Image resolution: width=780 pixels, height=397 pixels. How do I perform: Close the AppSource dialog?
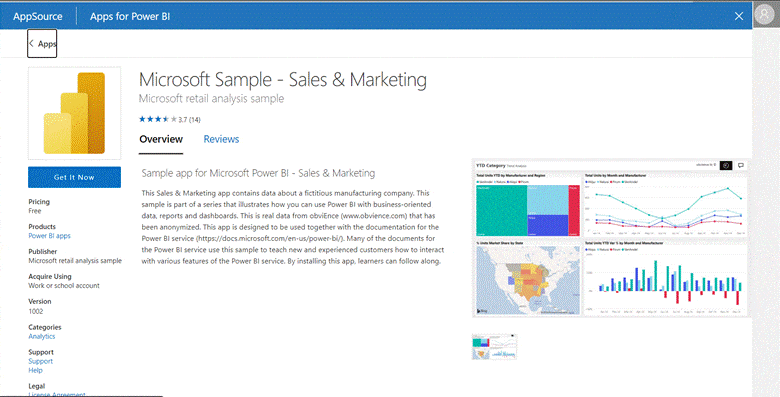[739, 16]
